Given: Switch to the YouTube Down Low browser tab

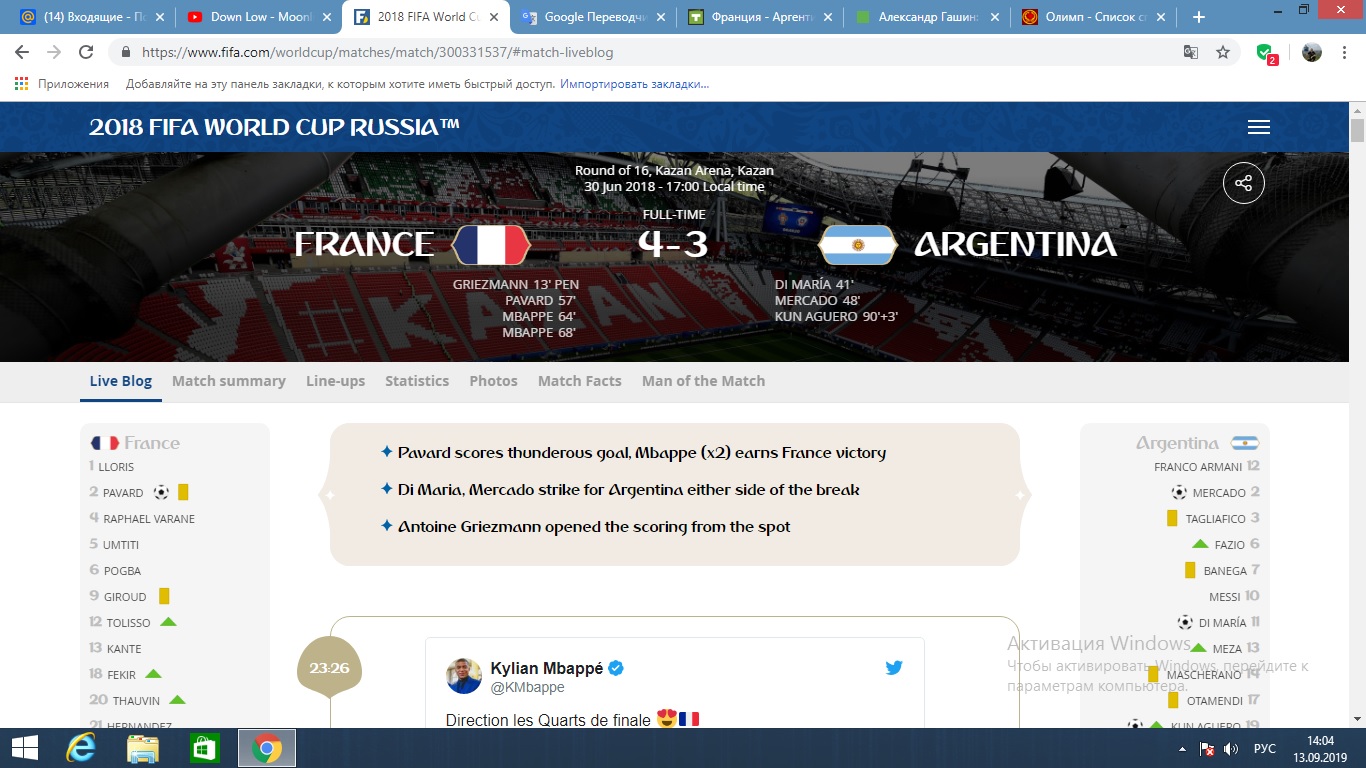Looking at the screenshot, I should (257, 17).
